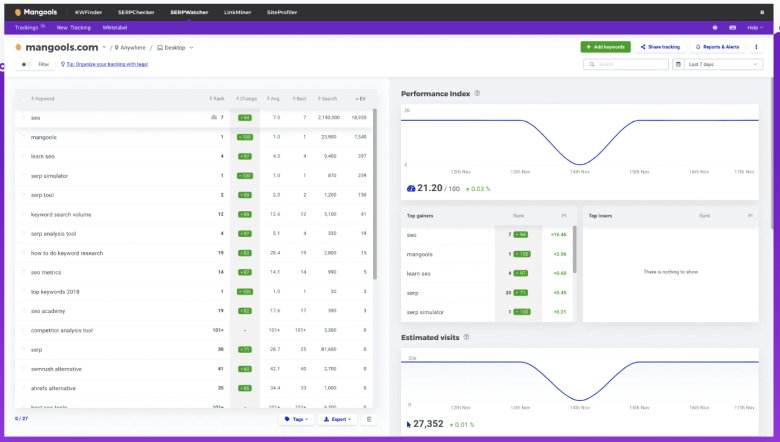The image size is (780, 442).
Task: Open the New Tracking tab
Action: [74, 28]
